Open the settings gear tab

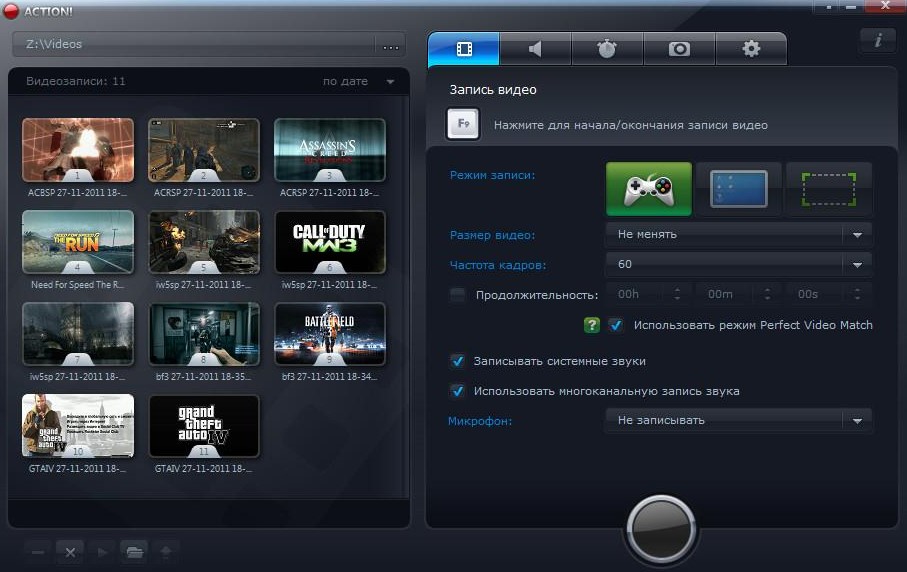[x=751, y=49]
